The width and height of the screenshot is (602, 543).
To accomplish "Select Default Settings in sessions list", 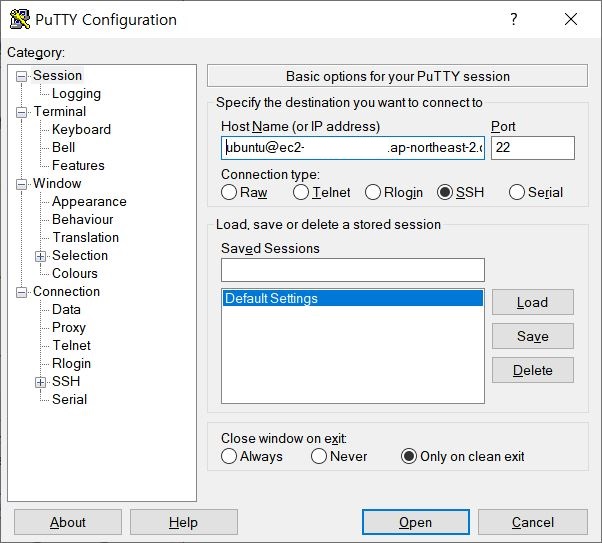I will coord(271,299).
